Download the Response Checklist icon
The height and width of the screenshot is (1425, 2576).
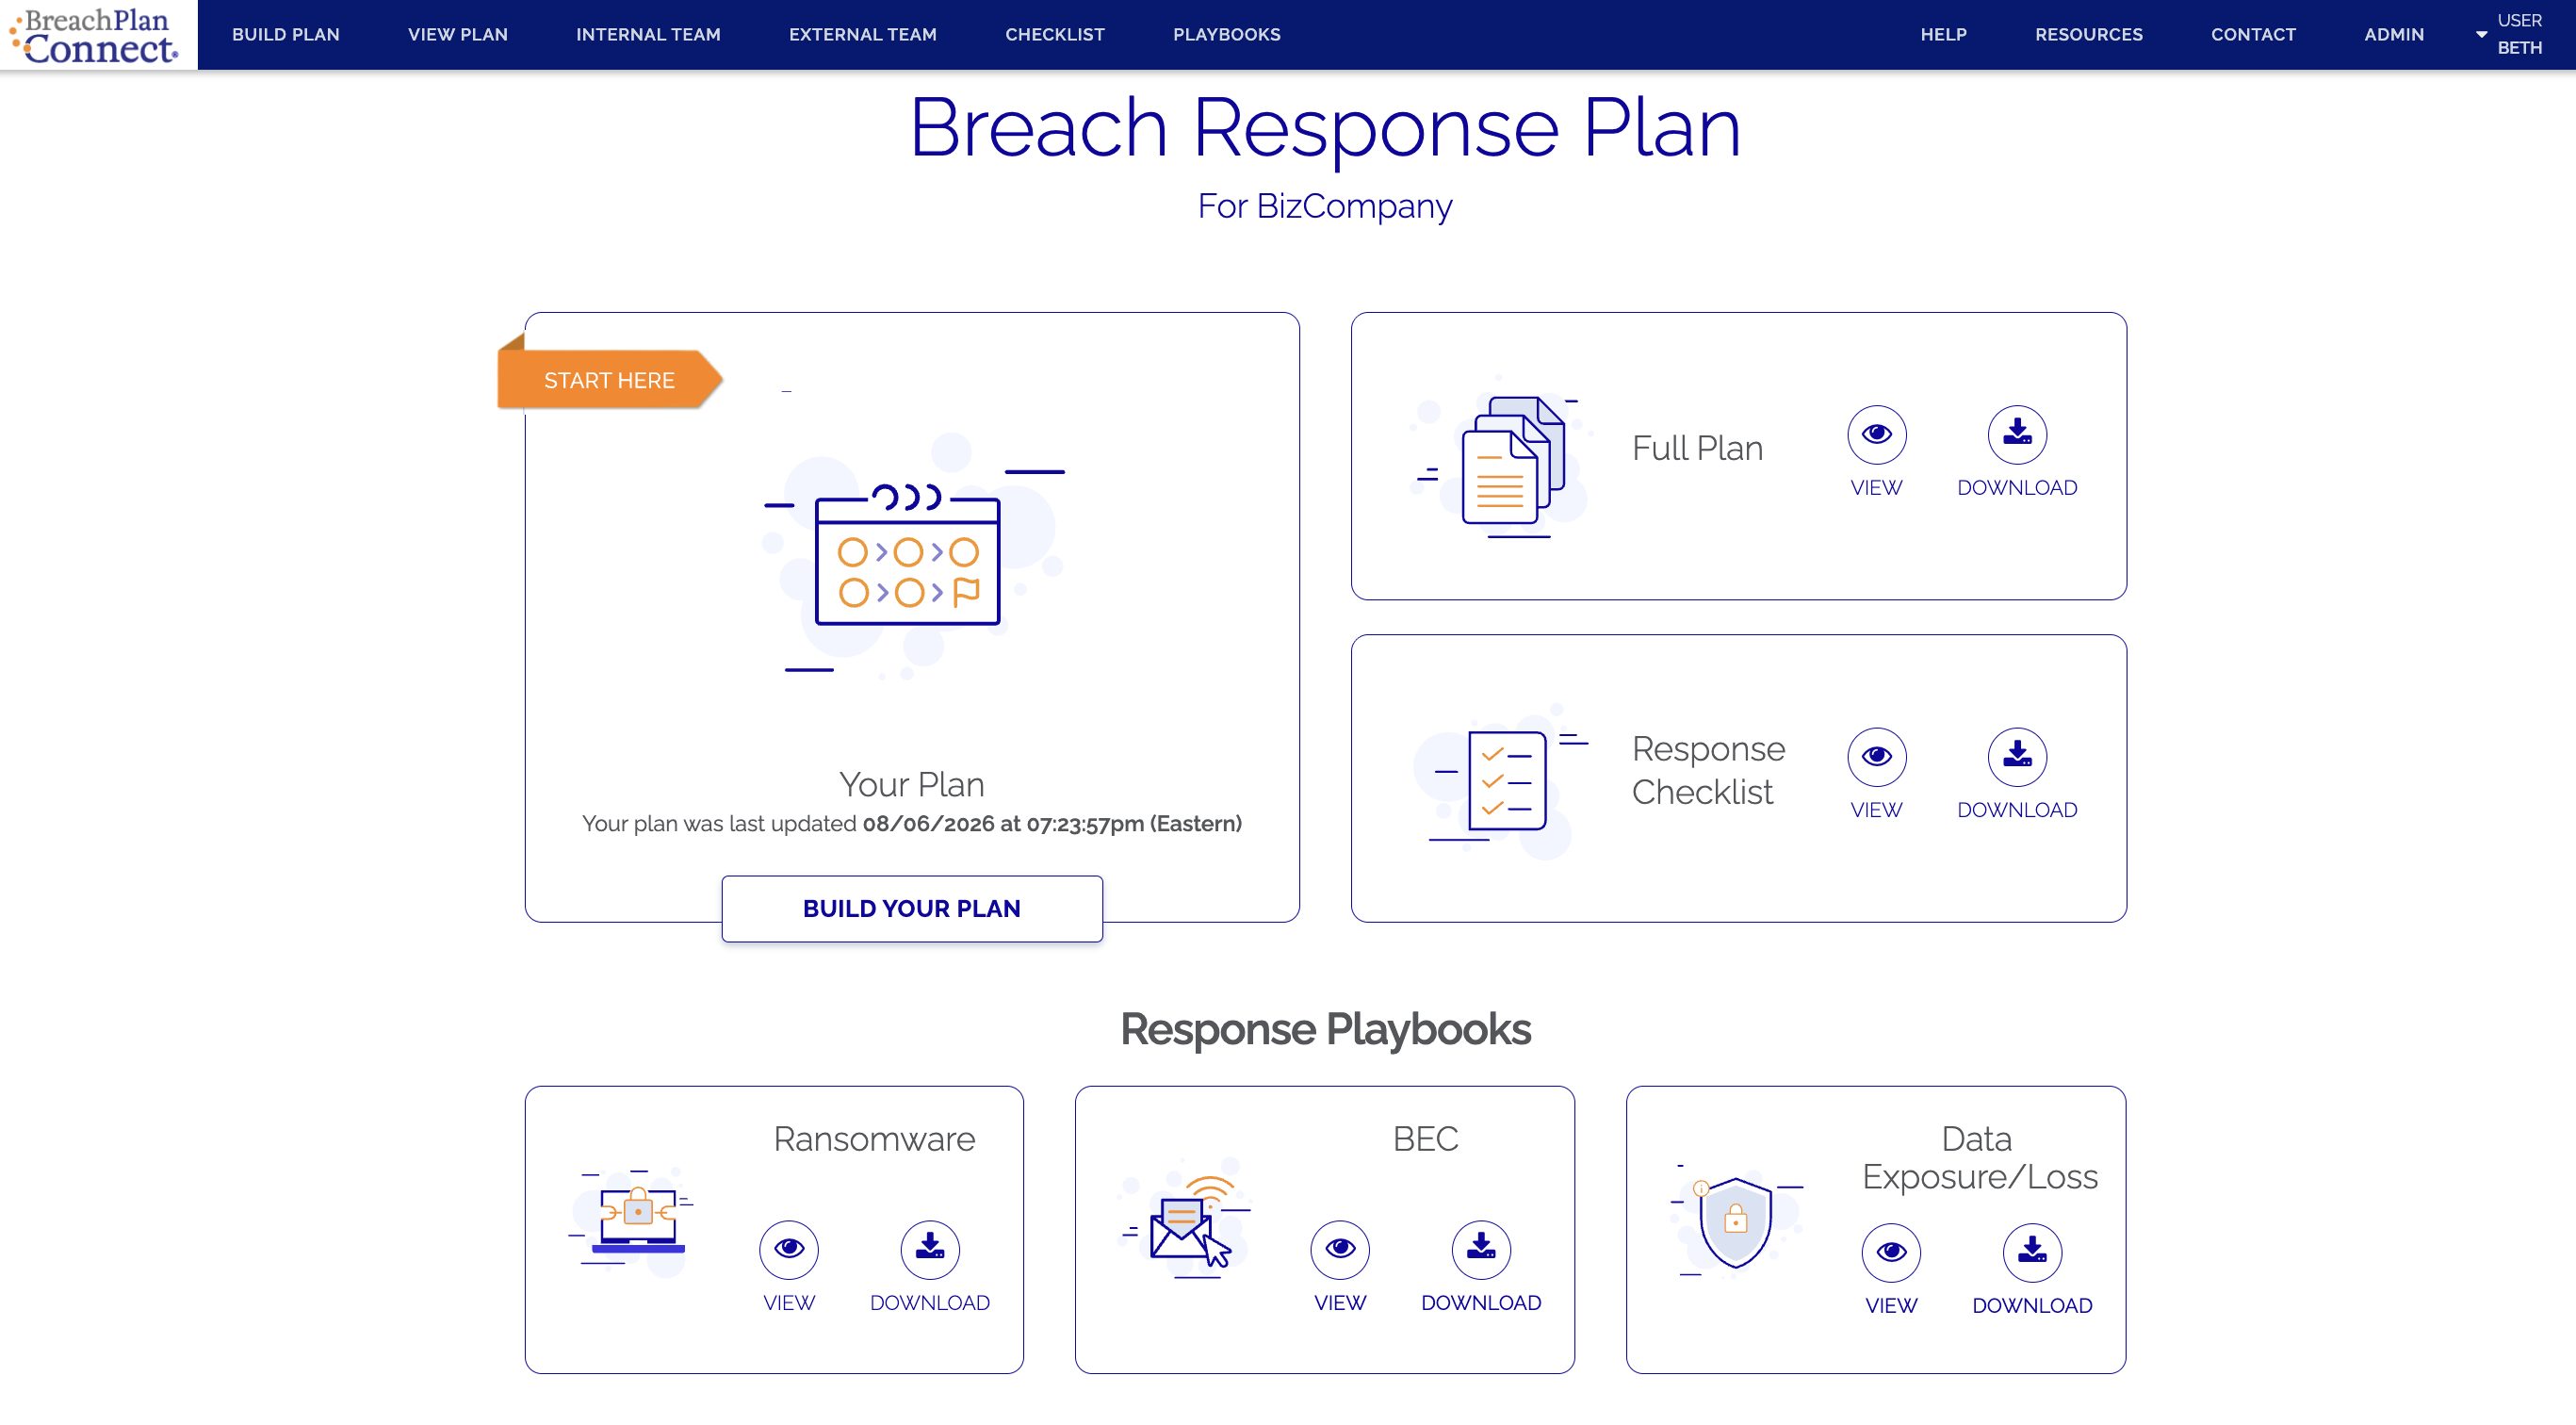(2017, 756)
